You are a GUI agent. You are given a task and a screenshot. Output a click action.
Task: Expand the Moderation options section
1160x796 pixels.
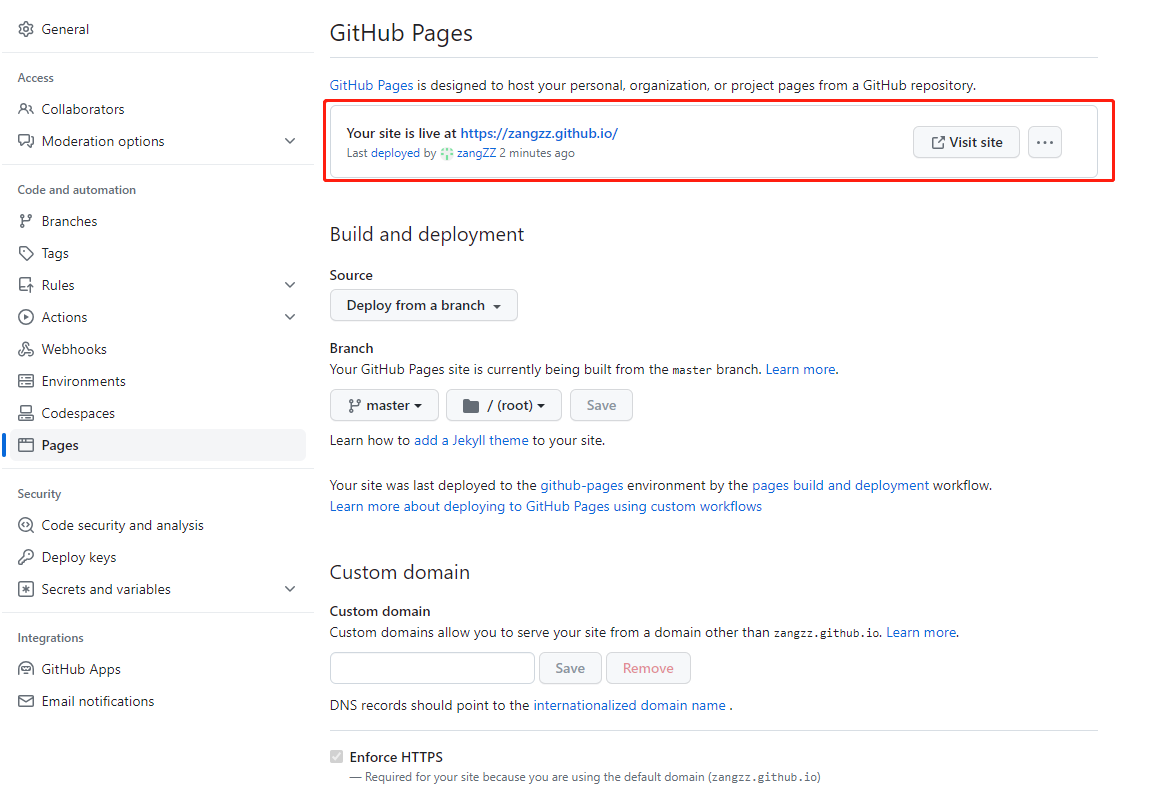click(290, 141)
